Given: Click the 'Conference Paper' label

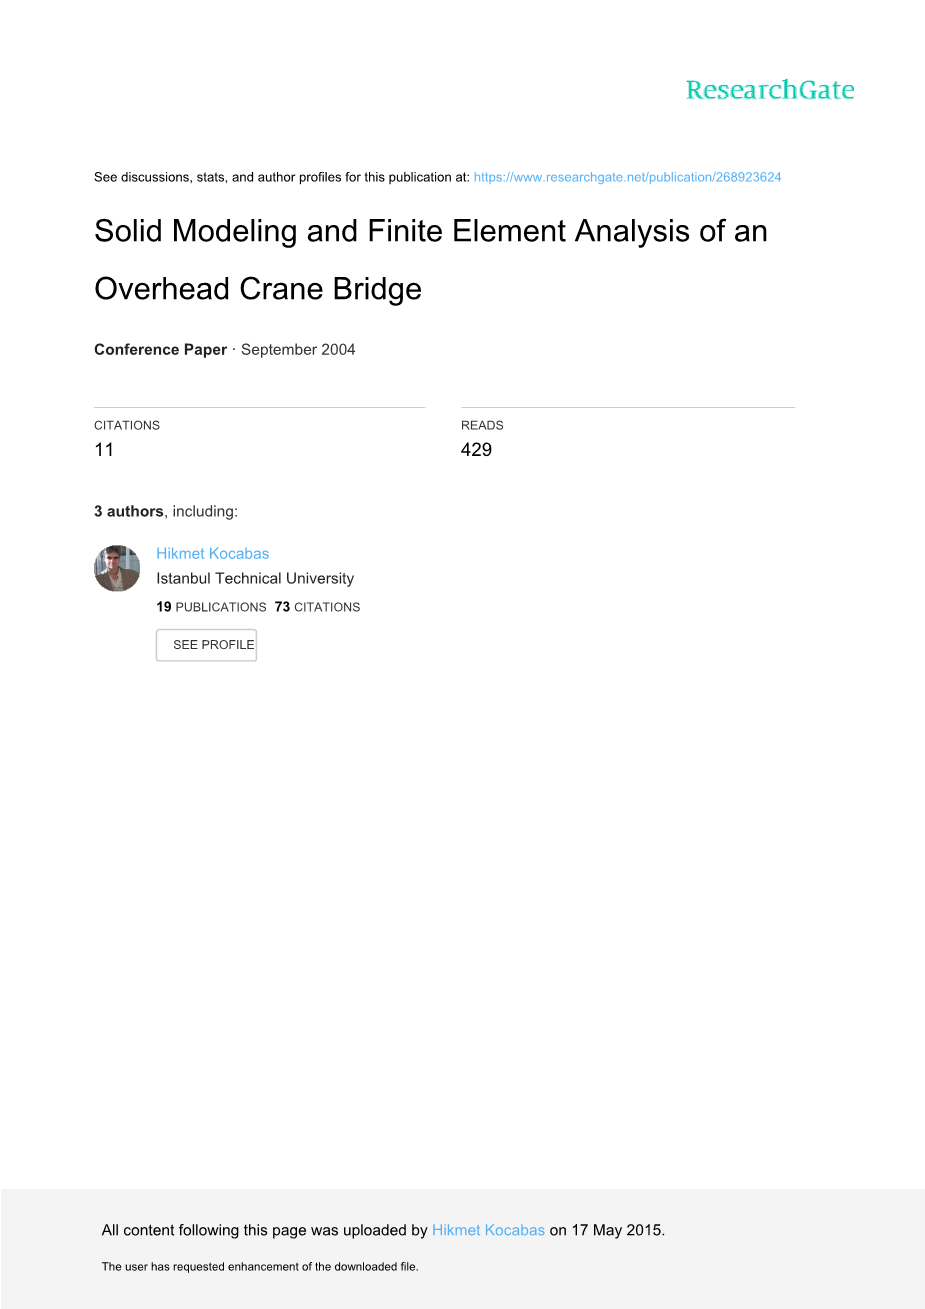Looking at the screenshot, I should tap(160, 349).
